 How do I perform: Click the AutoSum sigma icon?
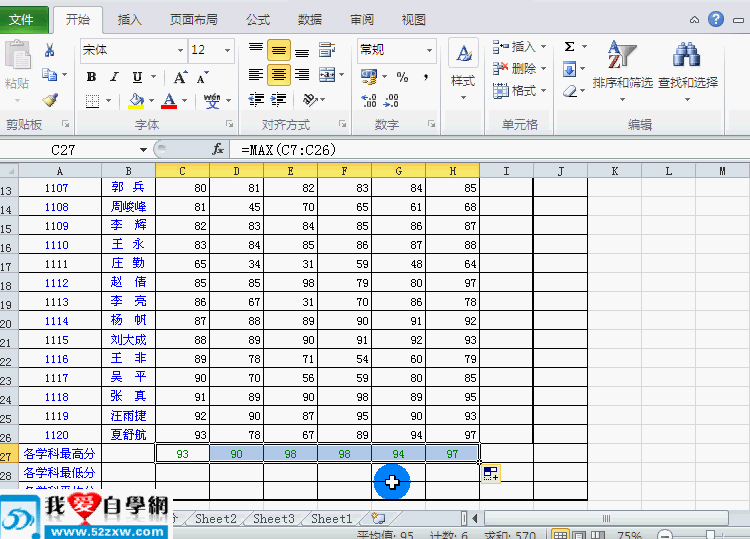(x=569, y=46)
